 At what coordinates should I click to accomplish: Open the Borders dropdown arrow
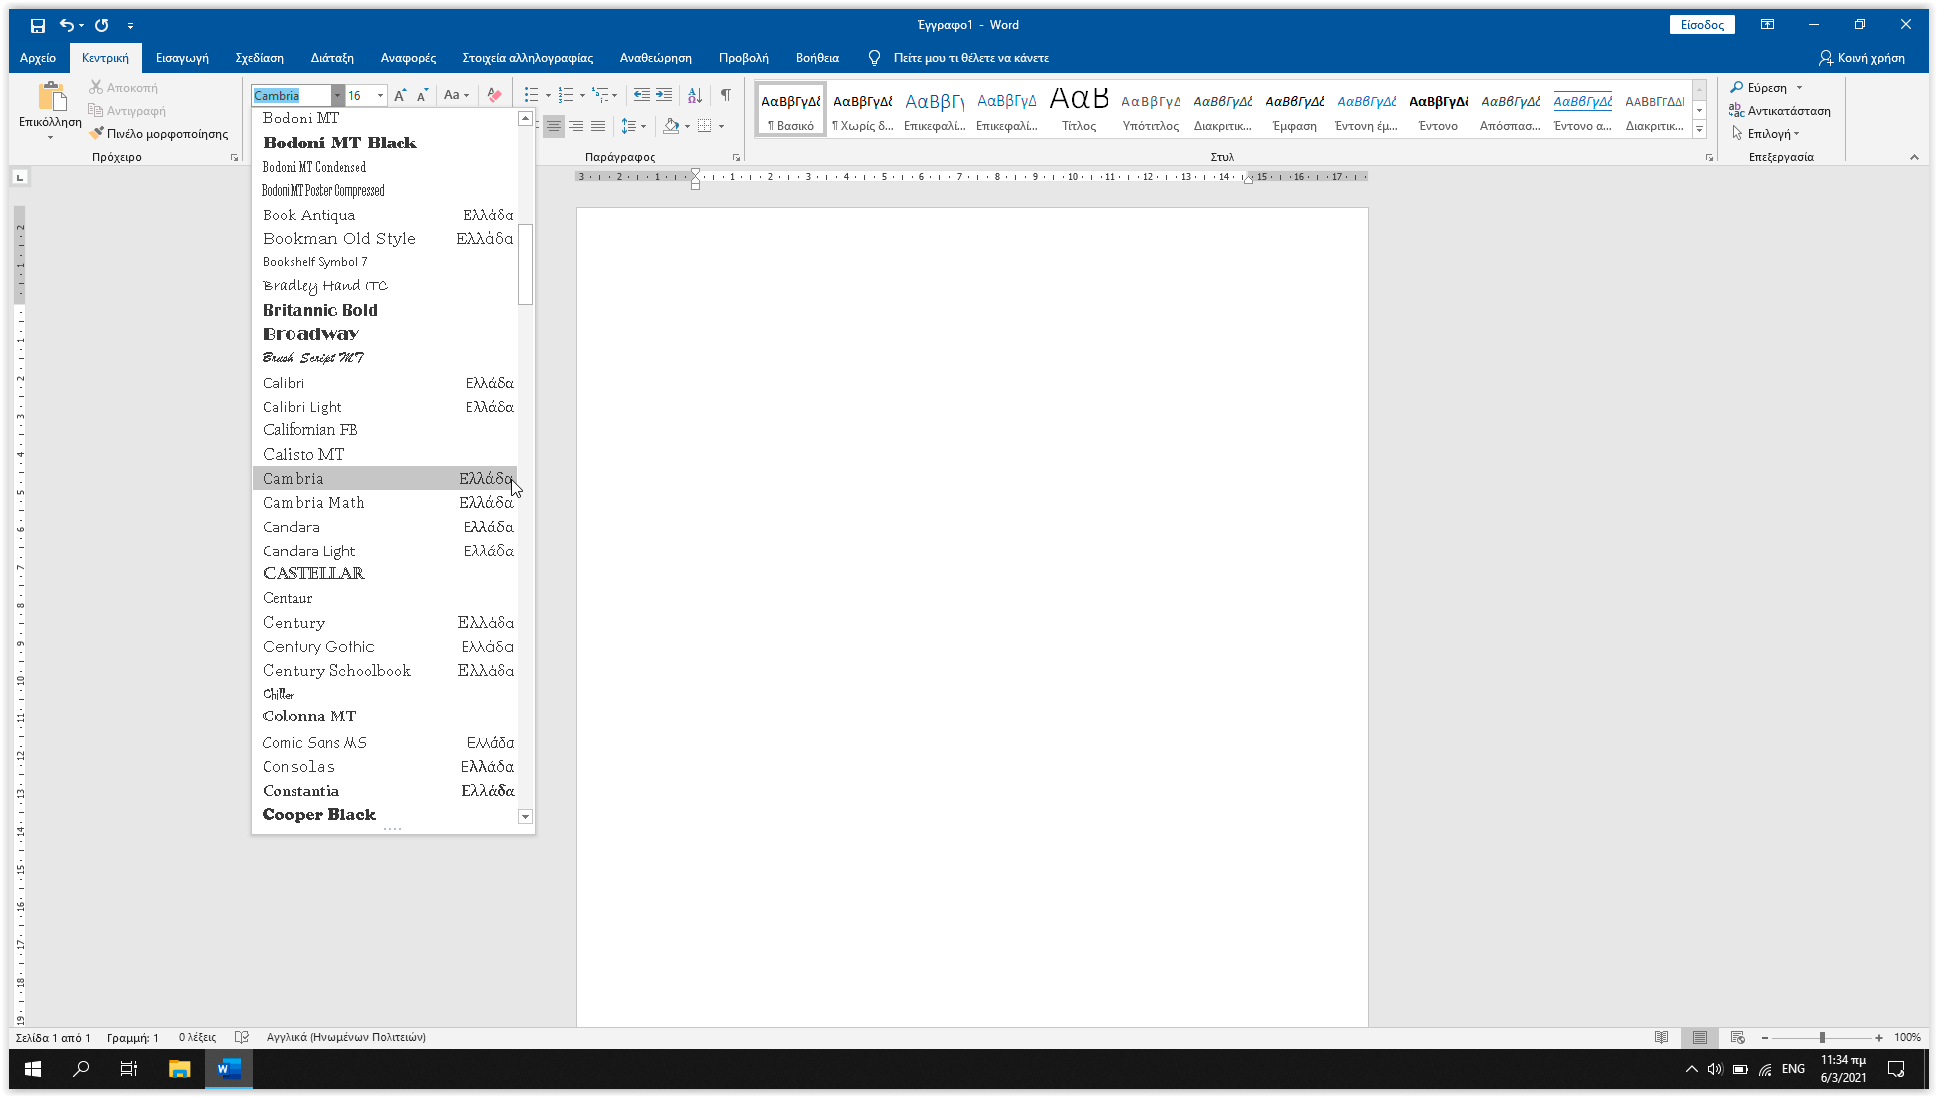click(x=721, y=126)
